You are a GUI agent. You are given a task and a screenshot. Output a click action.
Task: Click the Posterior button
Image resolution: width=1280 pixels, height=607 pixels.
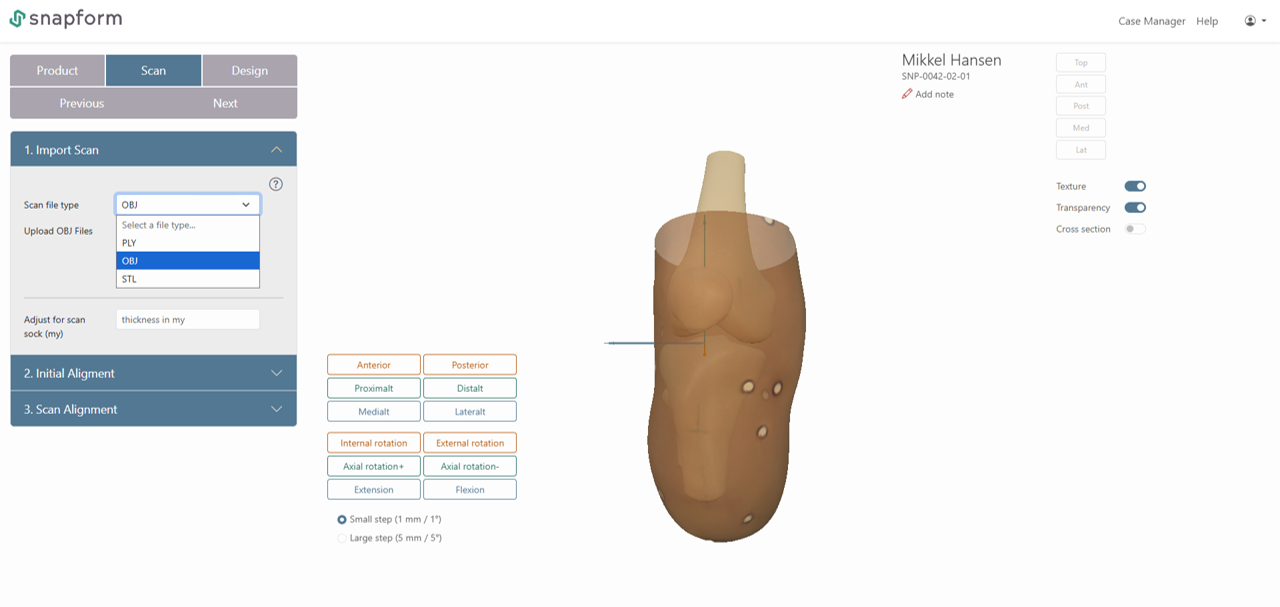[x=470, y=365]
